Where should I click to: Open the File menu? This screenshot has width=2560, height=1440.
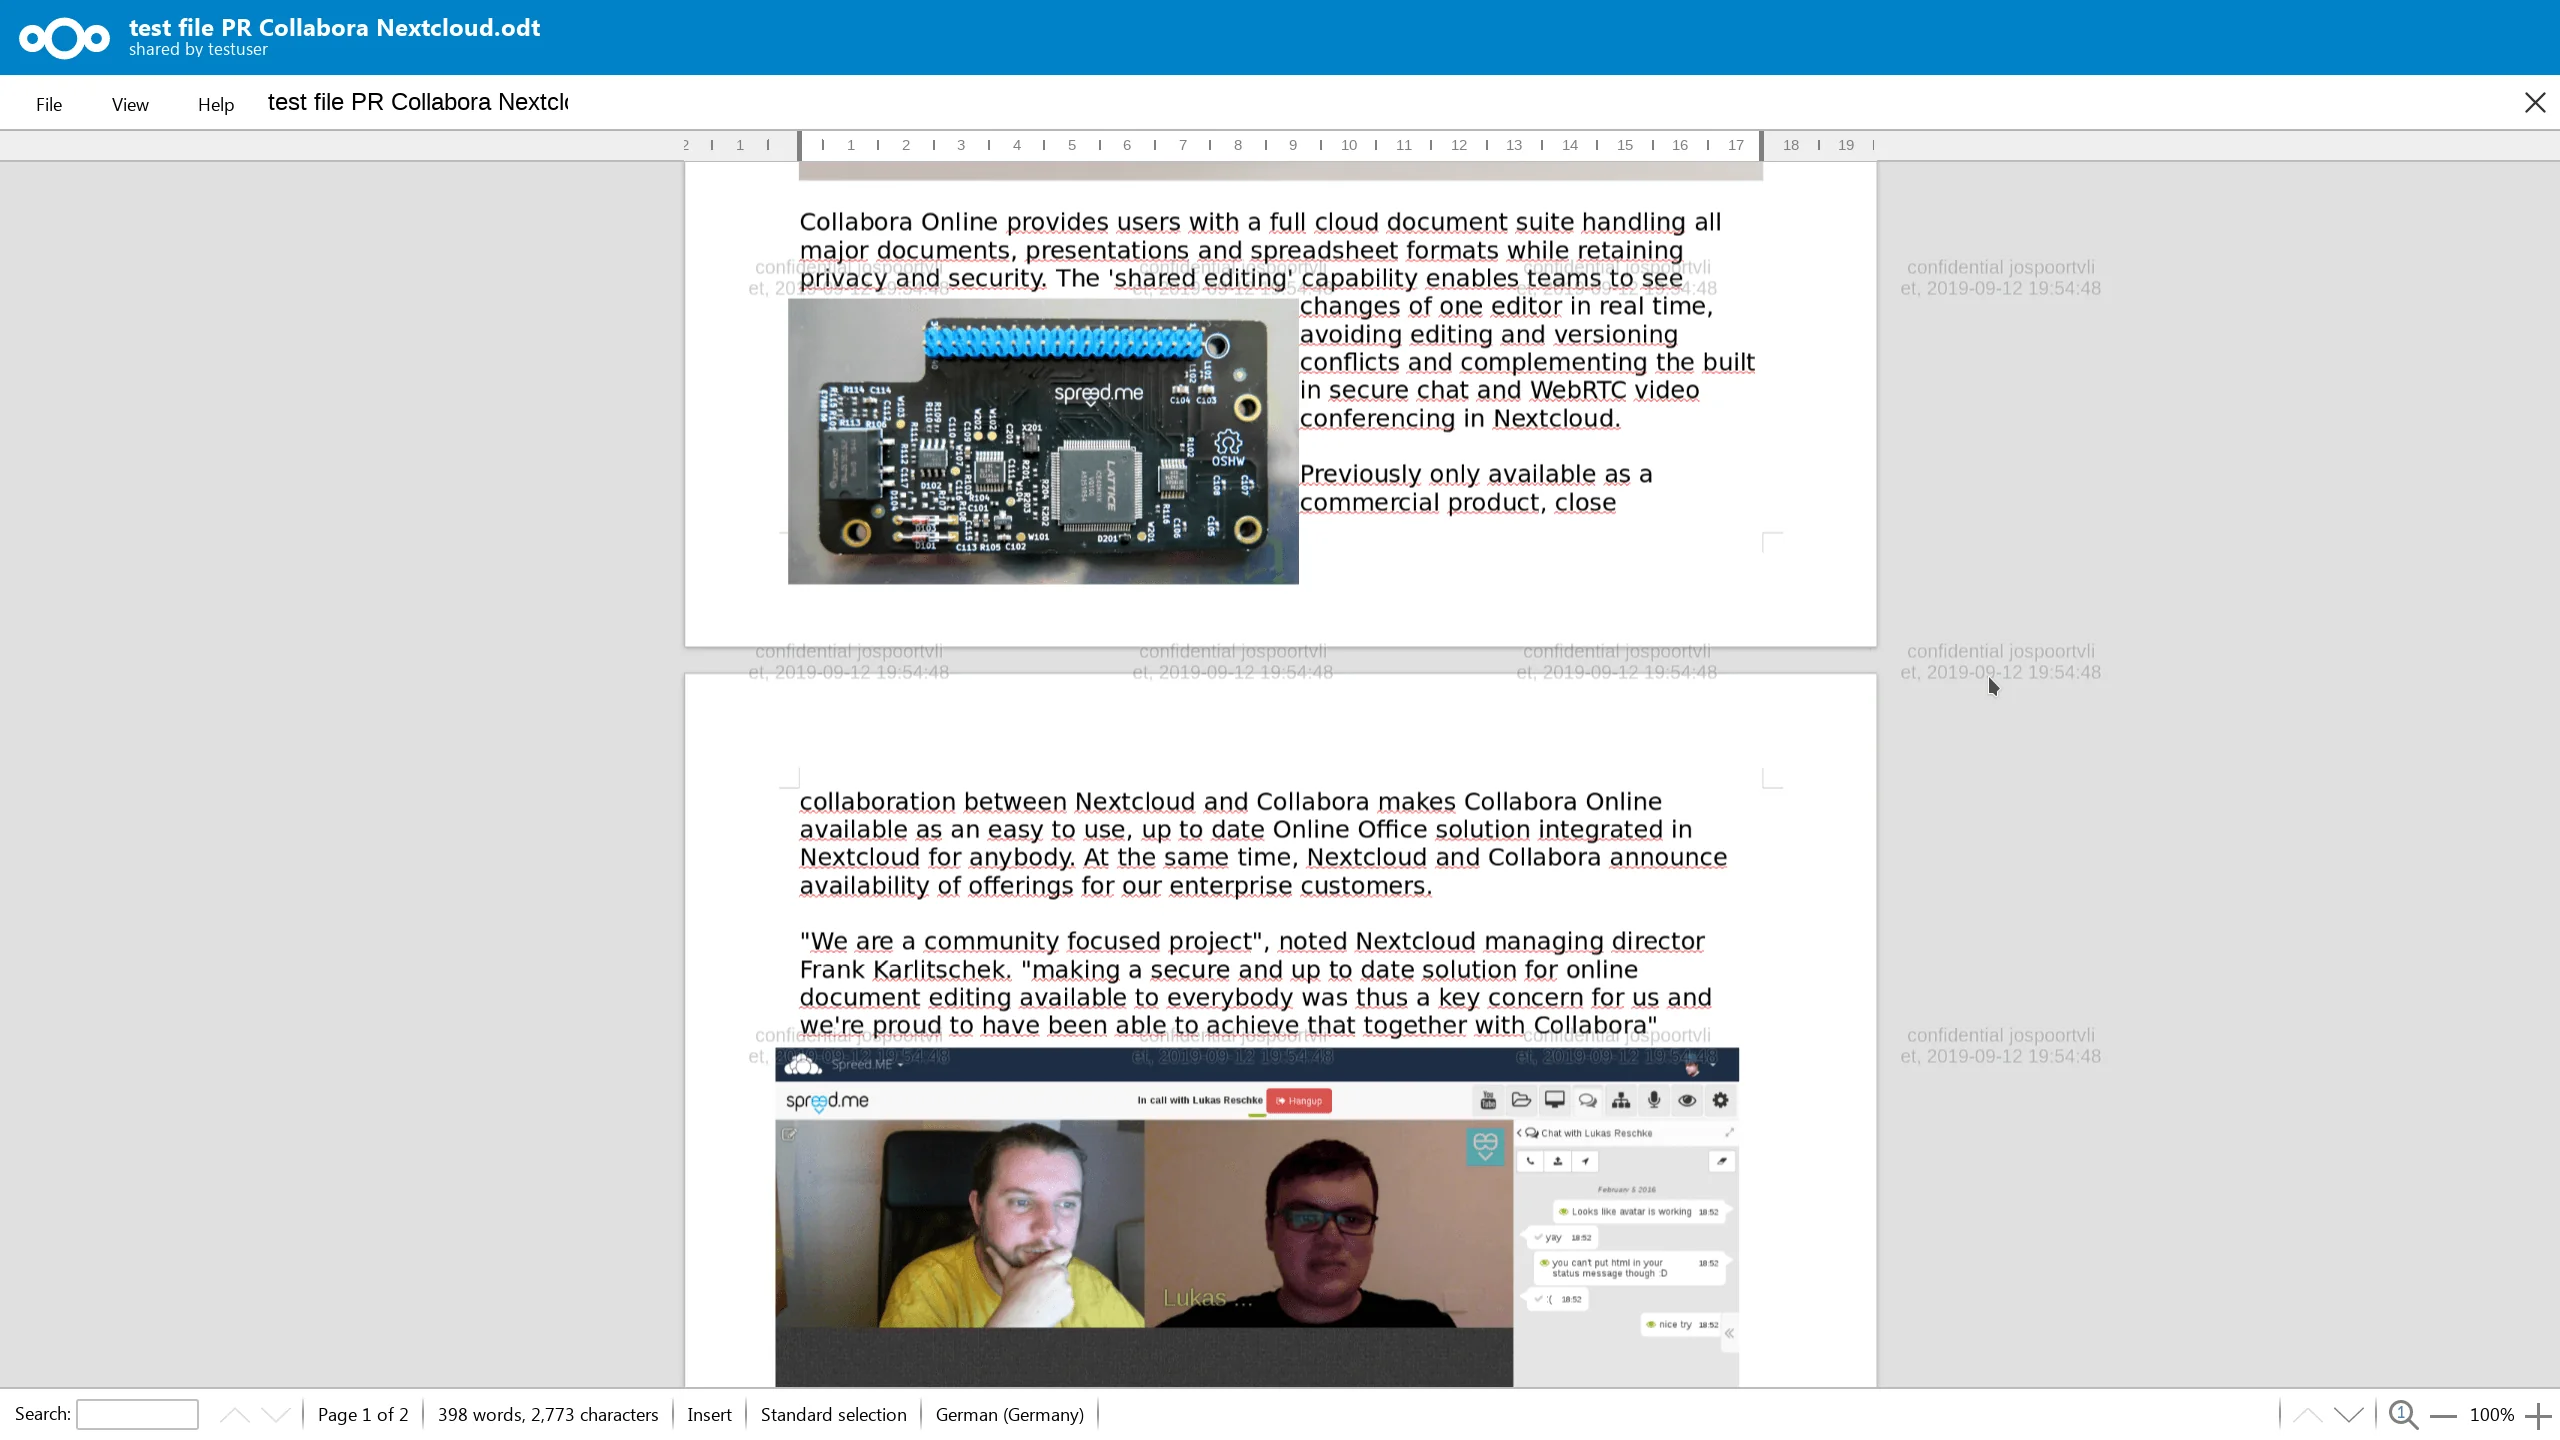coord(49,104)
